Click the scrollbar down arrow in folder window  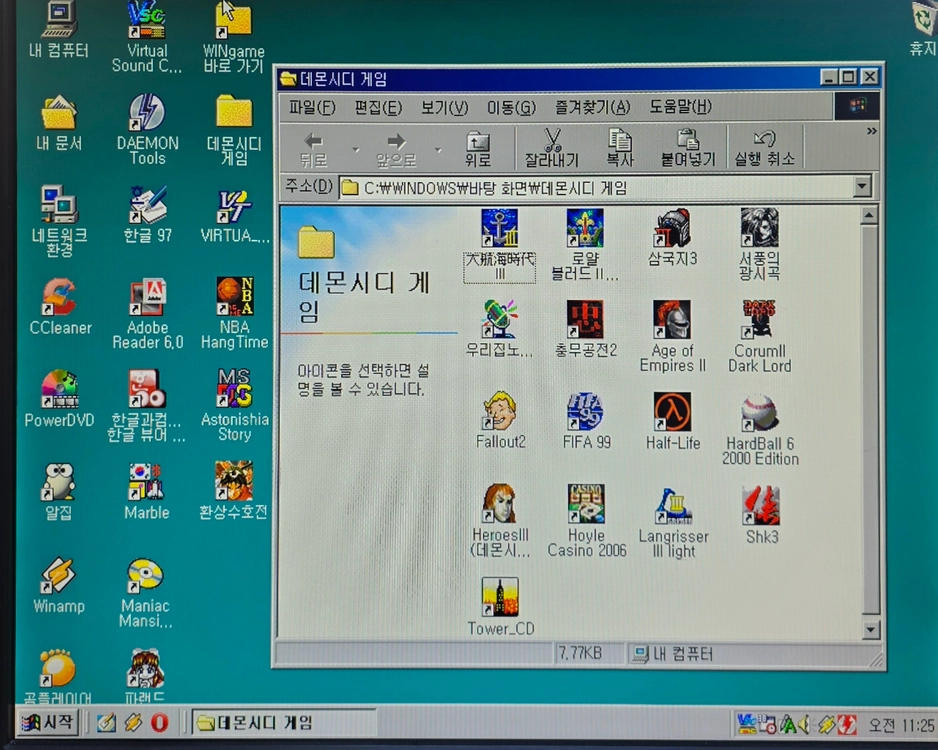point(870,630)
